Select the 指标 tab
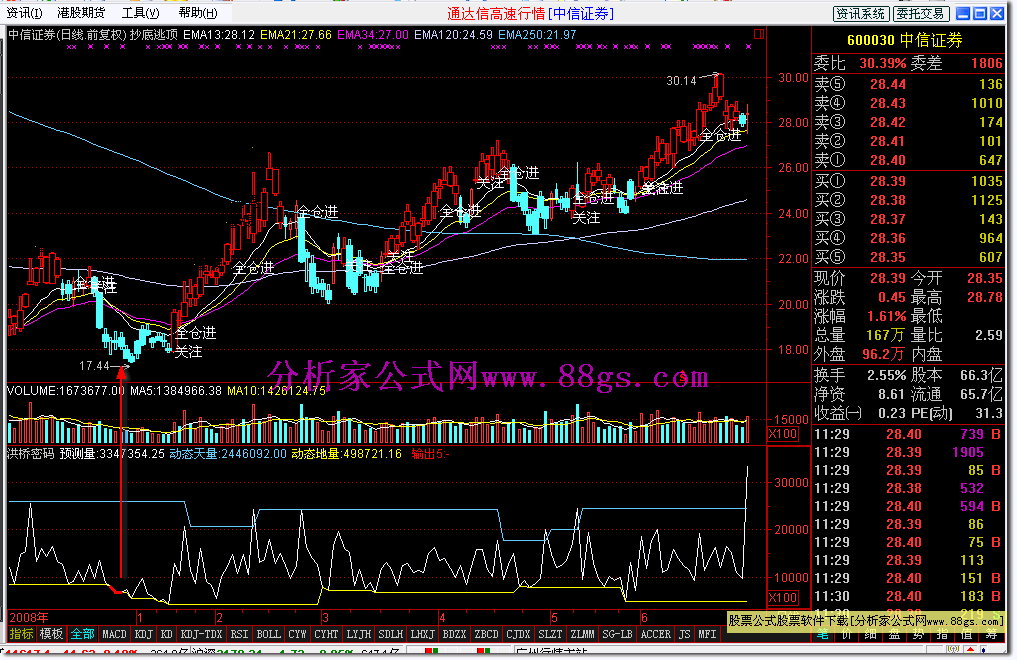The width and height of the screenshot is (1017, 660). point(21,634)
